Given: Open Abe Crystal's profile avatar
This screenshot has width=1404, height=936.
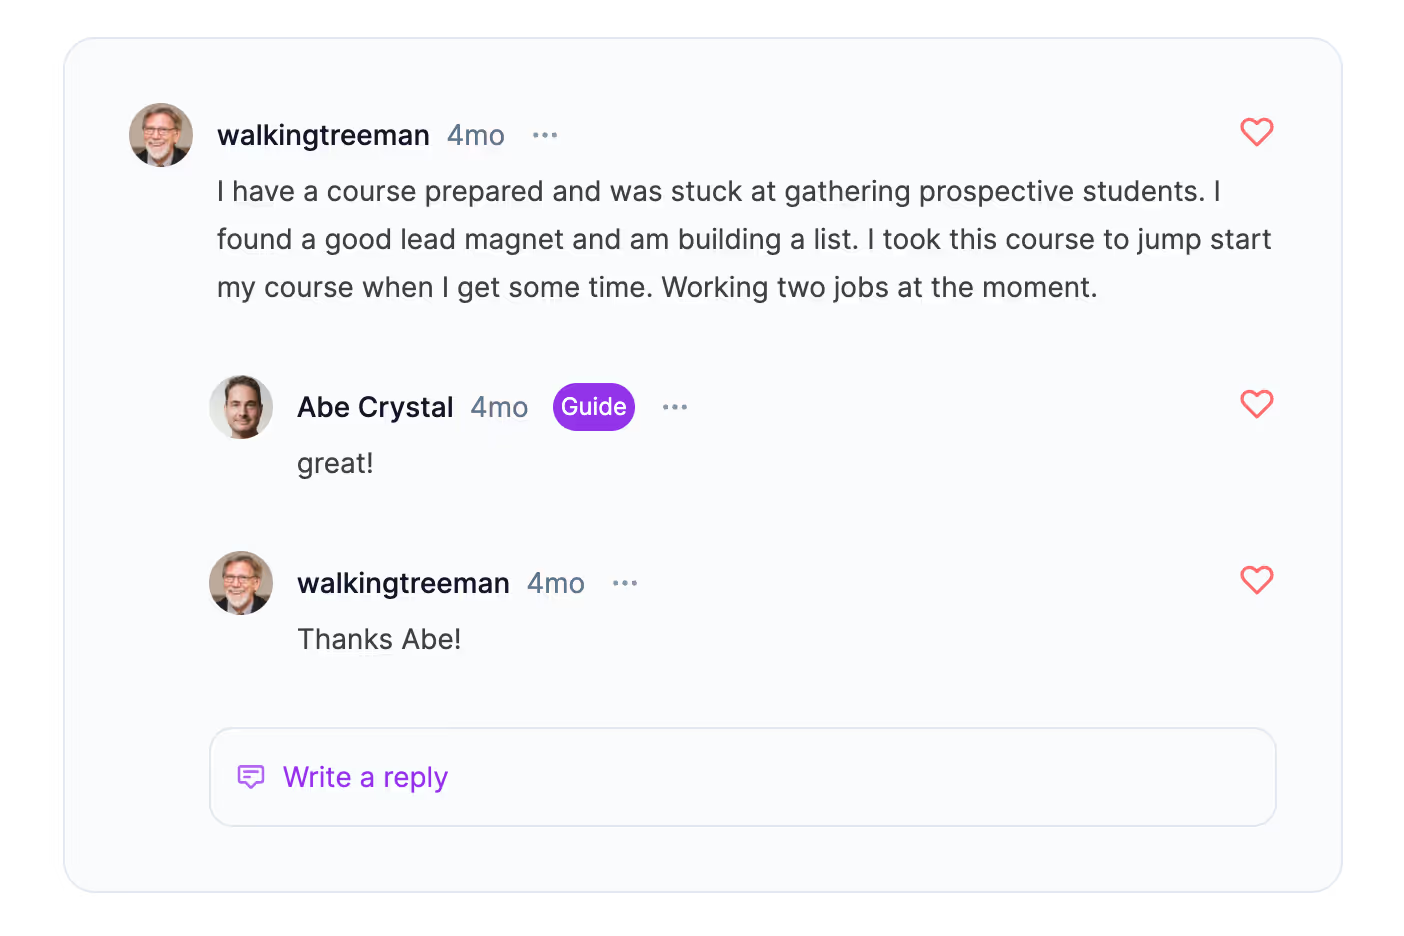Looking at the screenshot, I should 240,407.
